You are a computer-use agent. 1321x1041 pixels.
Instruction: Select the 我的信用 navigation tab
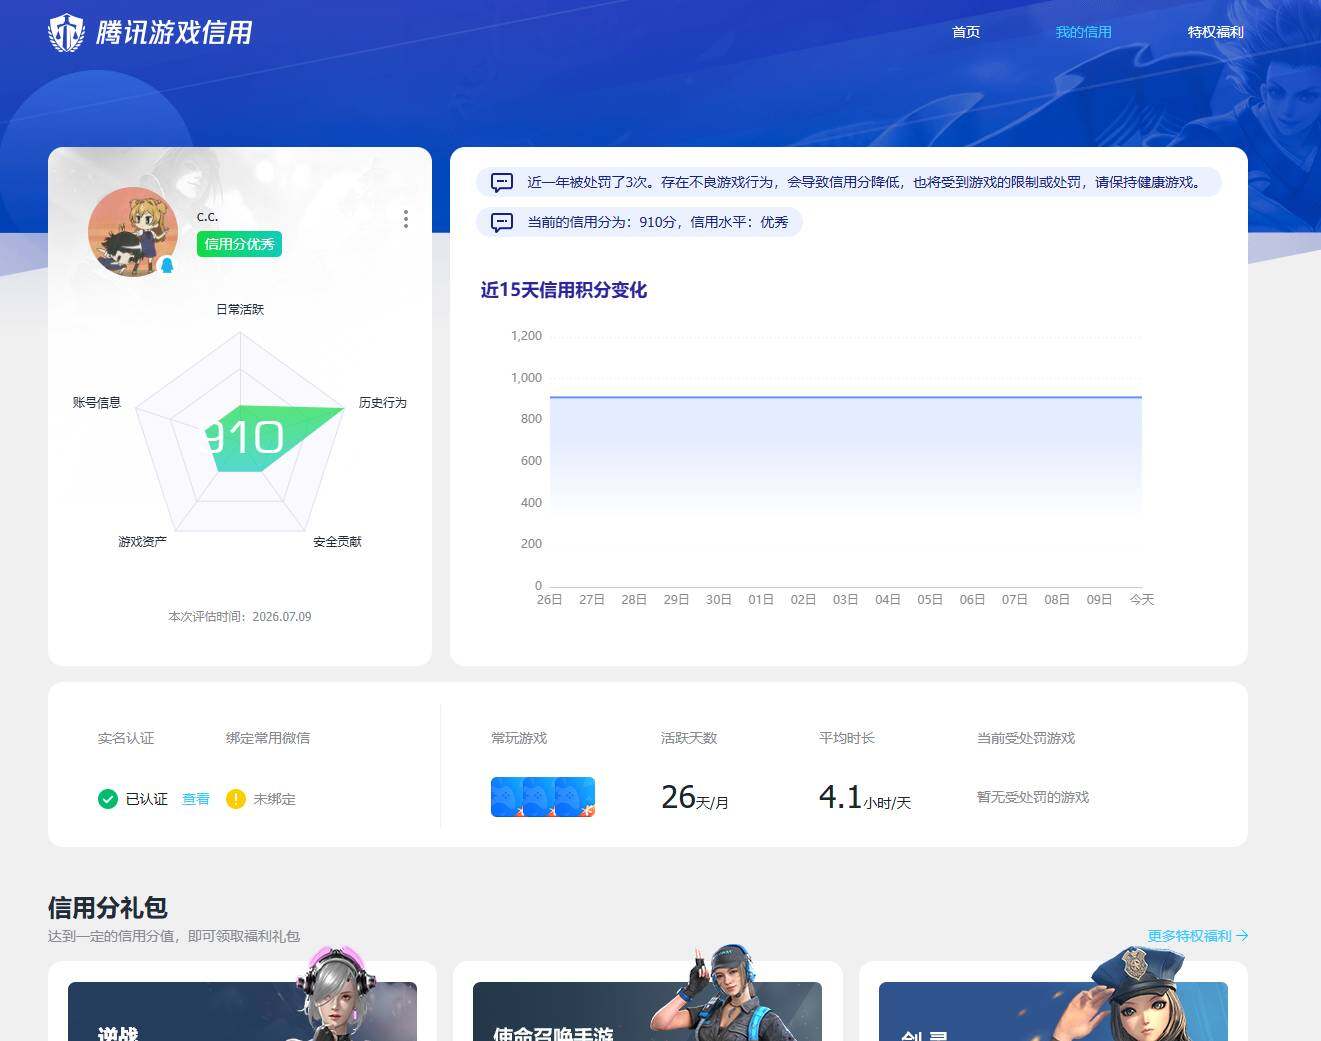click(x=1083, y=32)
